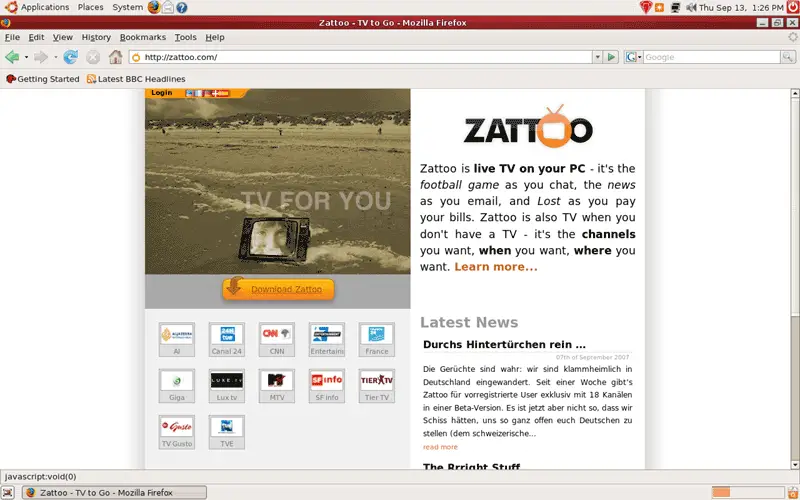The height and width of the screenshot is (500, 800).
Task: Click the page vertical scrollbar
Action: point(795,279)
